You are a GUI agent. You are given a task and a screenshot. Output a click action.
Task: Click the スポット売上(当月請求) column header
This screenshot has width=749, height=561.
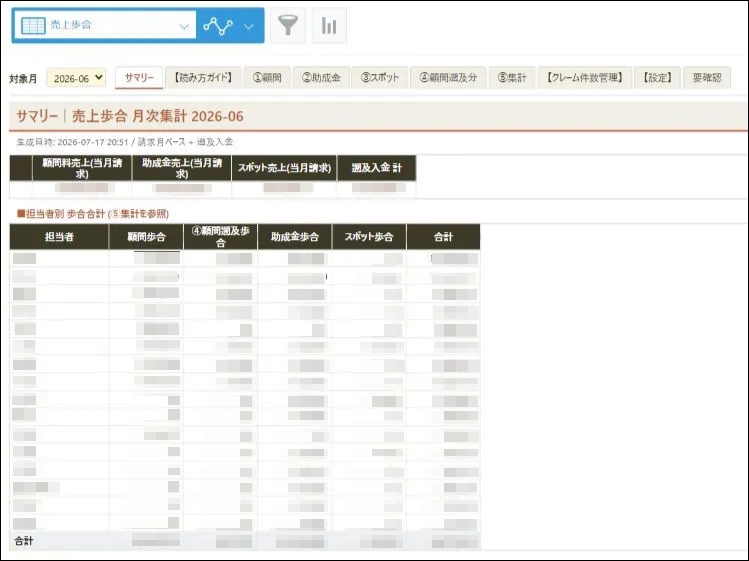[284, 168]
